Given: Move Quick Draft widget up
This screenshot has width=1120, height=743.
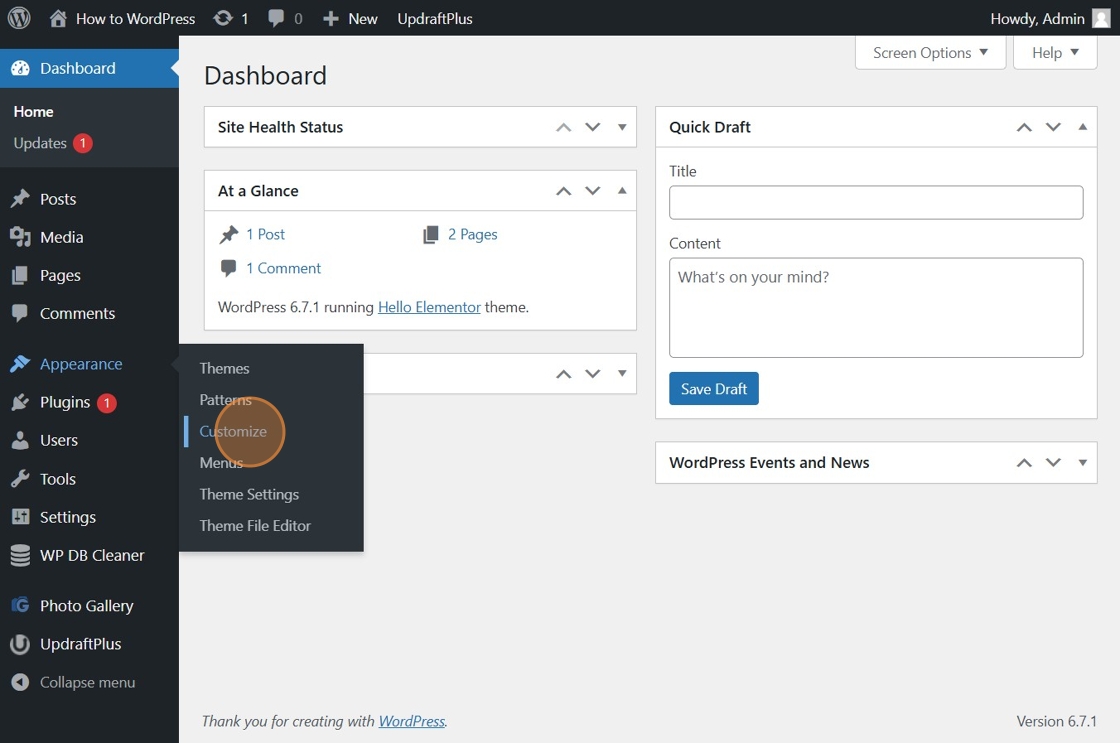Looking at the screenshot, I should coord(1024,127).
